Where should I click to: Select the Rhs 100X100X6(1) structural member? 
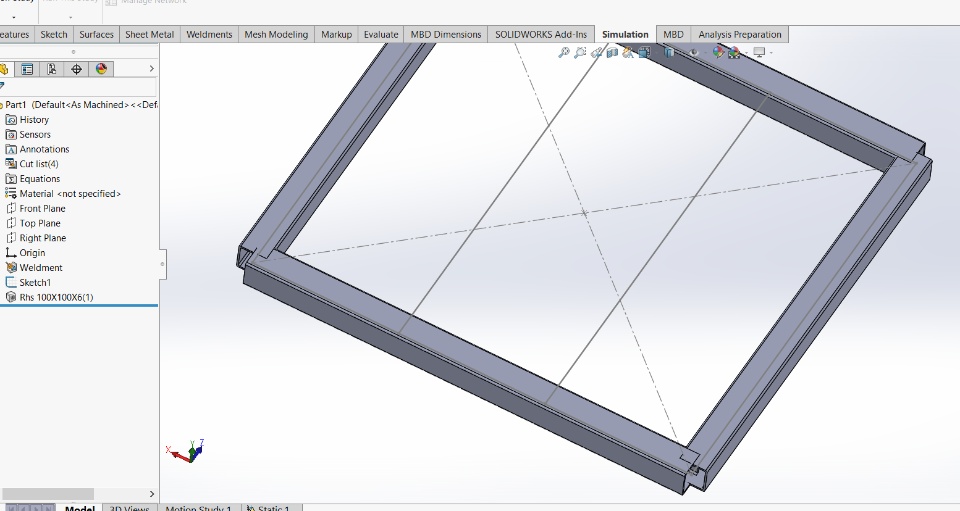49,297
